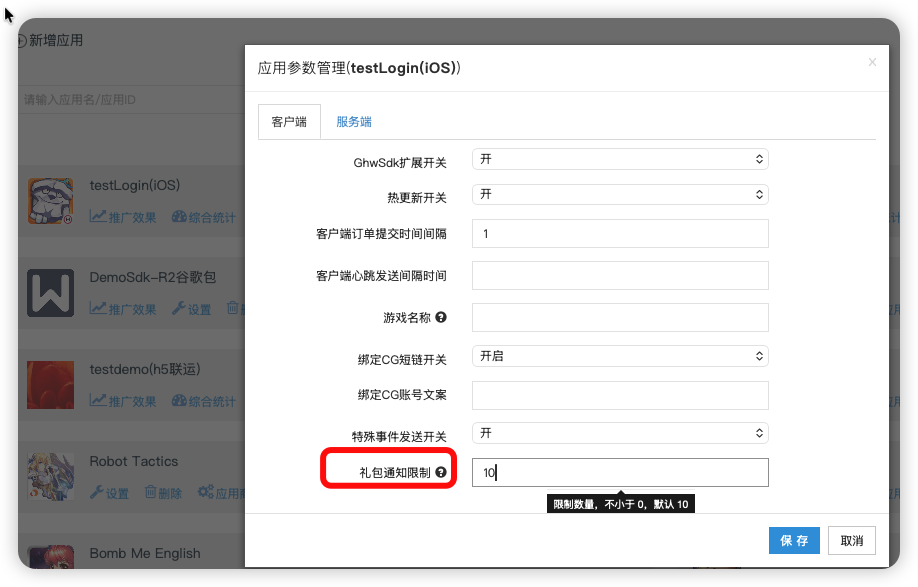The image size is (918, 587).
Task: Click DemoSdk-R2谷歌包 app logo
Action: 50,293
